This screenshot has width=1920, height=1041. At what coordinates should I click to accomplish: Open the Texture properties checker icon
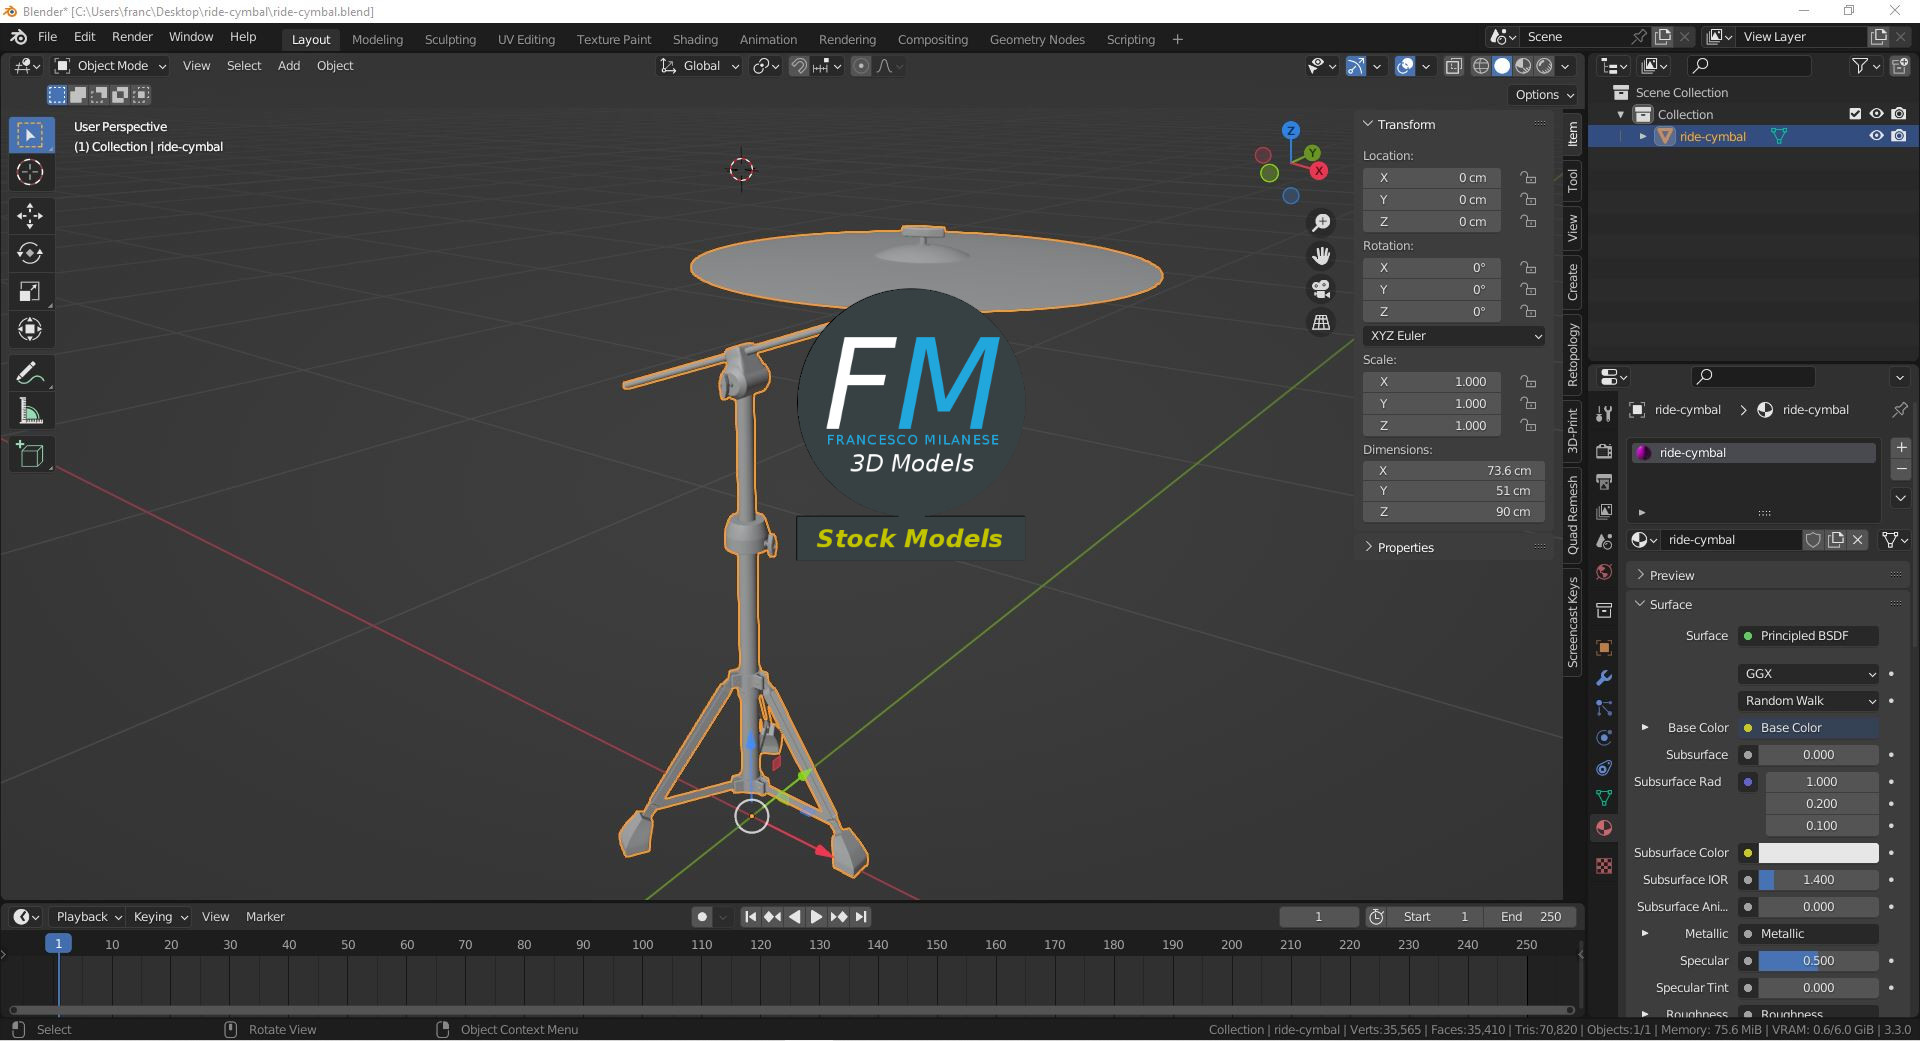(1604, 865)
